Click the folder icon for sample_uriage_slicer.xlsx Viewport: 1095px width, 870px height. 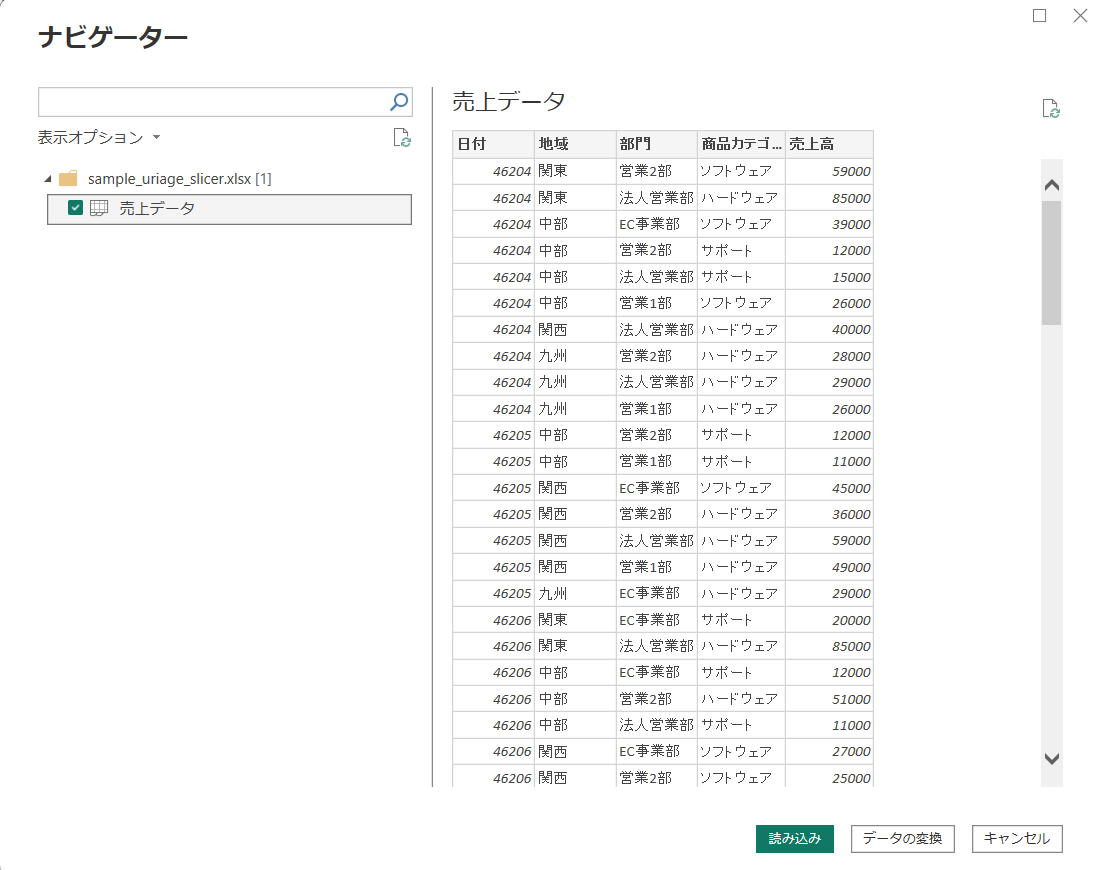click(68, 179)
